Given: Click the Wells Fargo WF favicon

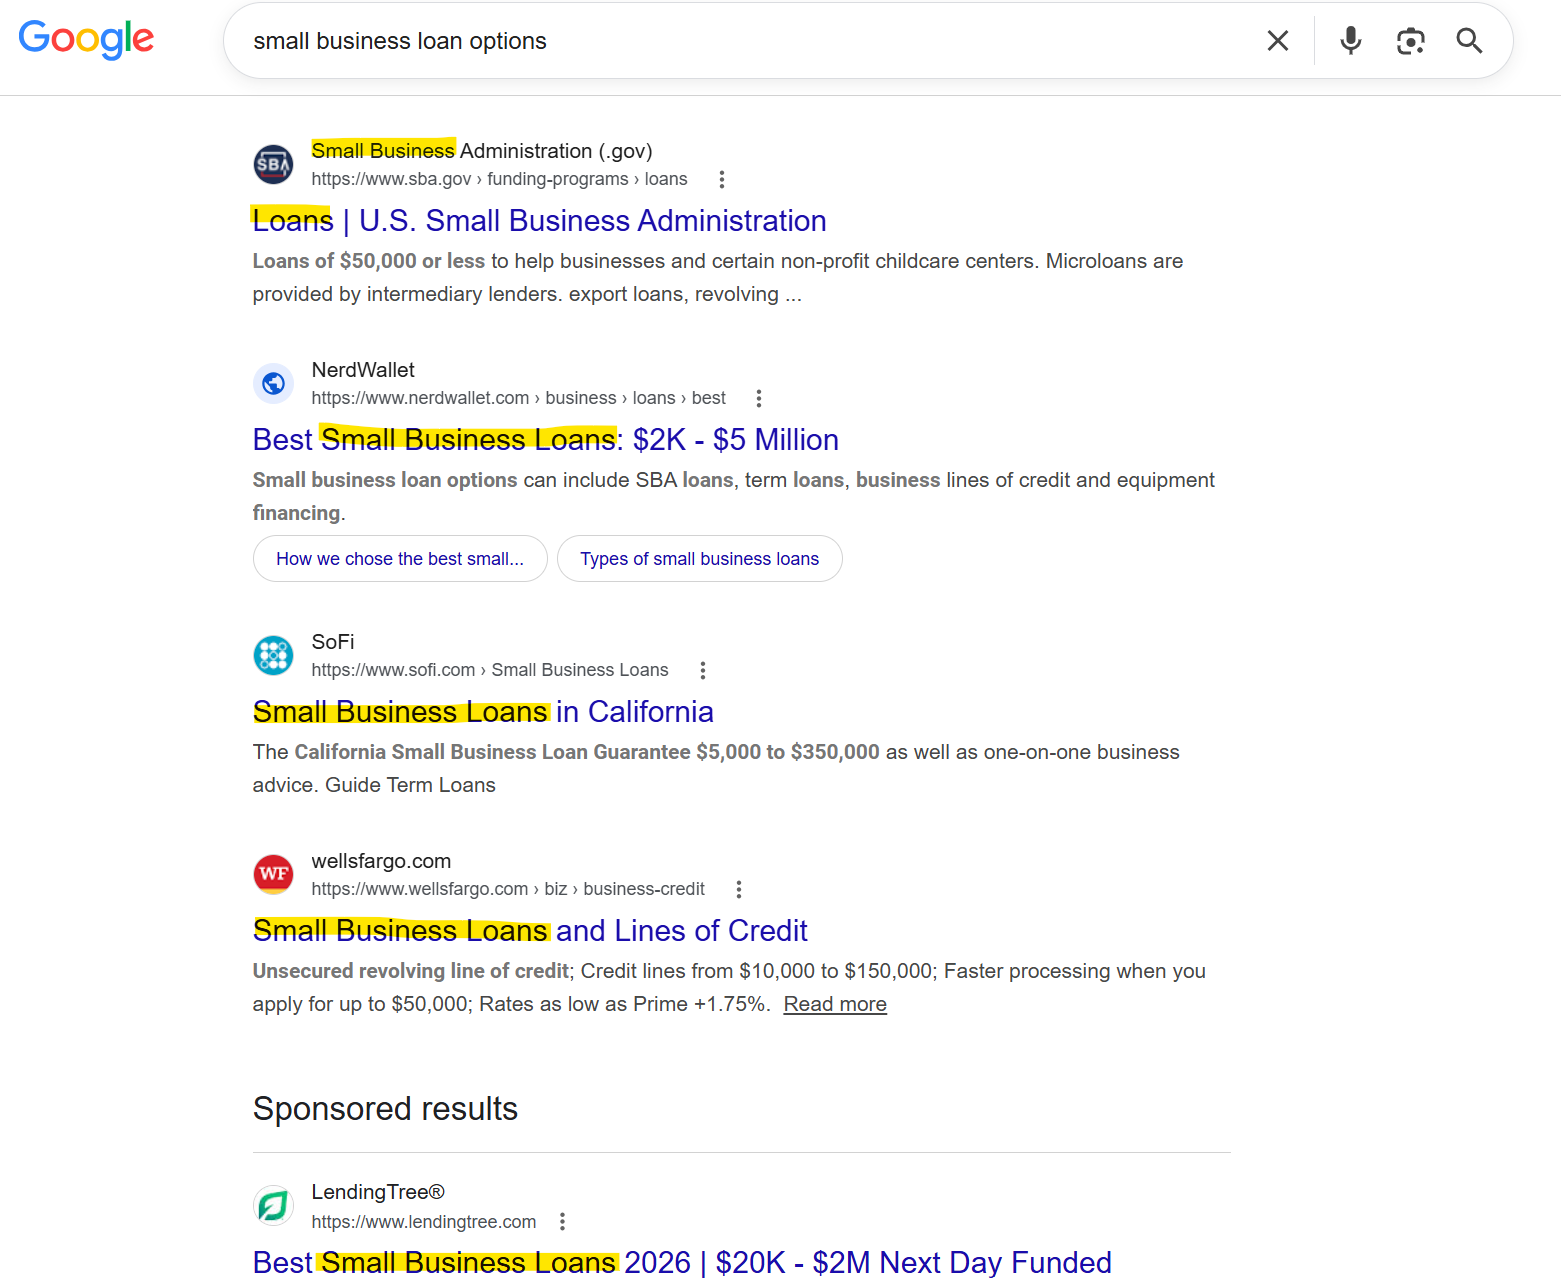Looking at the screenshot, I should click(x=273, y=874).
